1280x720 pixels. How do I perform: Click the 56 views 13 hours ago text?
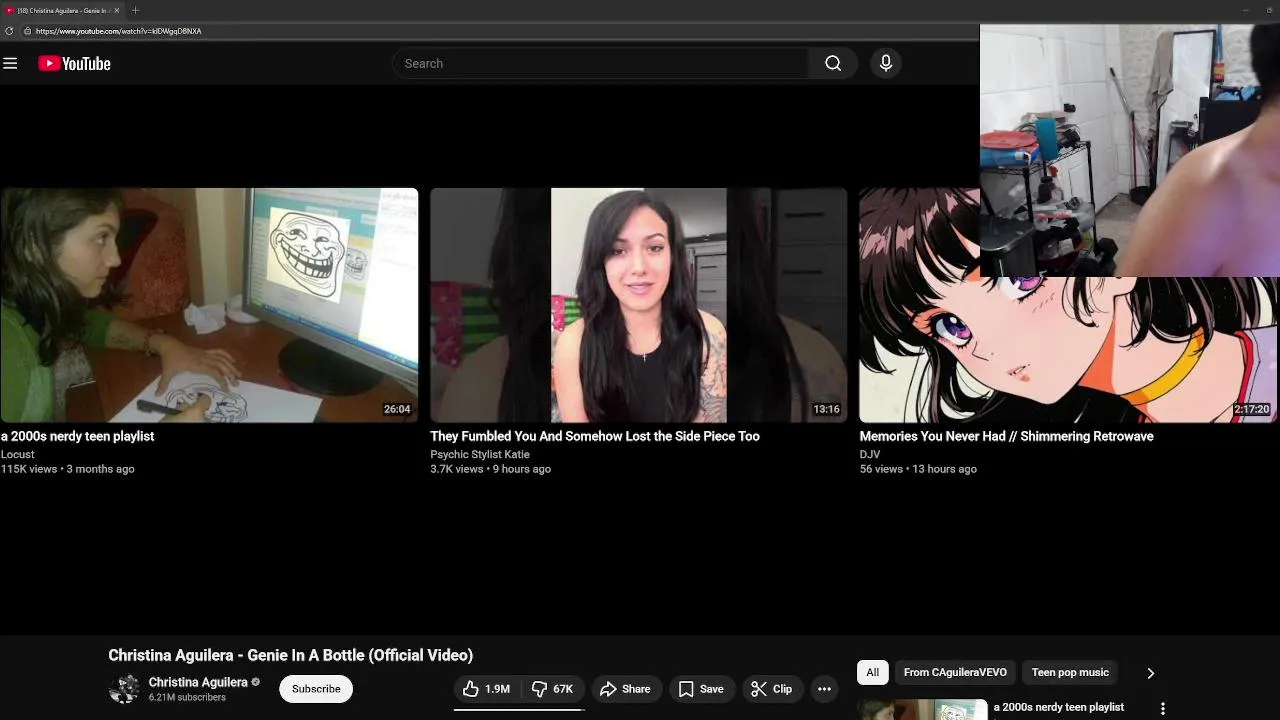[918, 469]
